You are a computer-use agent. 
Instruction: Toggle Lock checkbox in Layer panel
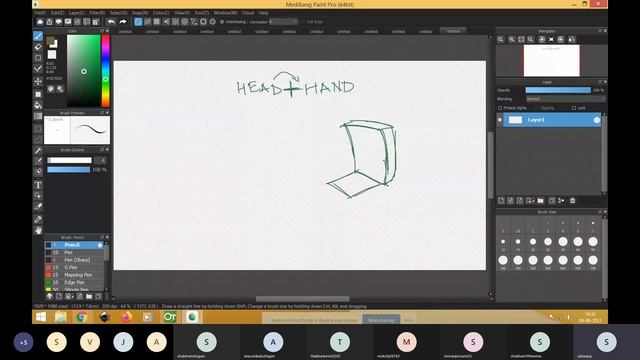pos(574,108)
